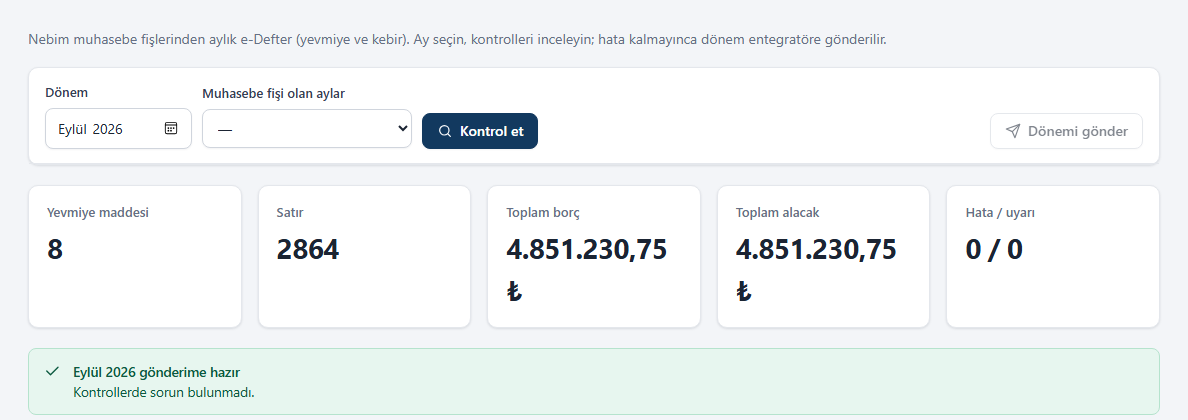Click the Eylül 2026 gönderime hazır message
This screenshot has height=420, width=1188.
[157, 372]
